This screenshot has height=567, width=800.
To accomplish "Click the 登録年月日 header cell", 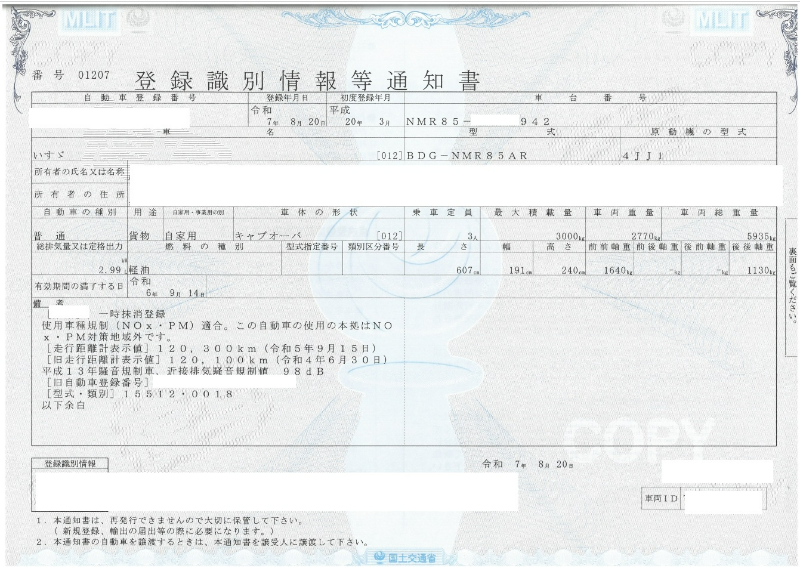I will click(x=287, y=97).
